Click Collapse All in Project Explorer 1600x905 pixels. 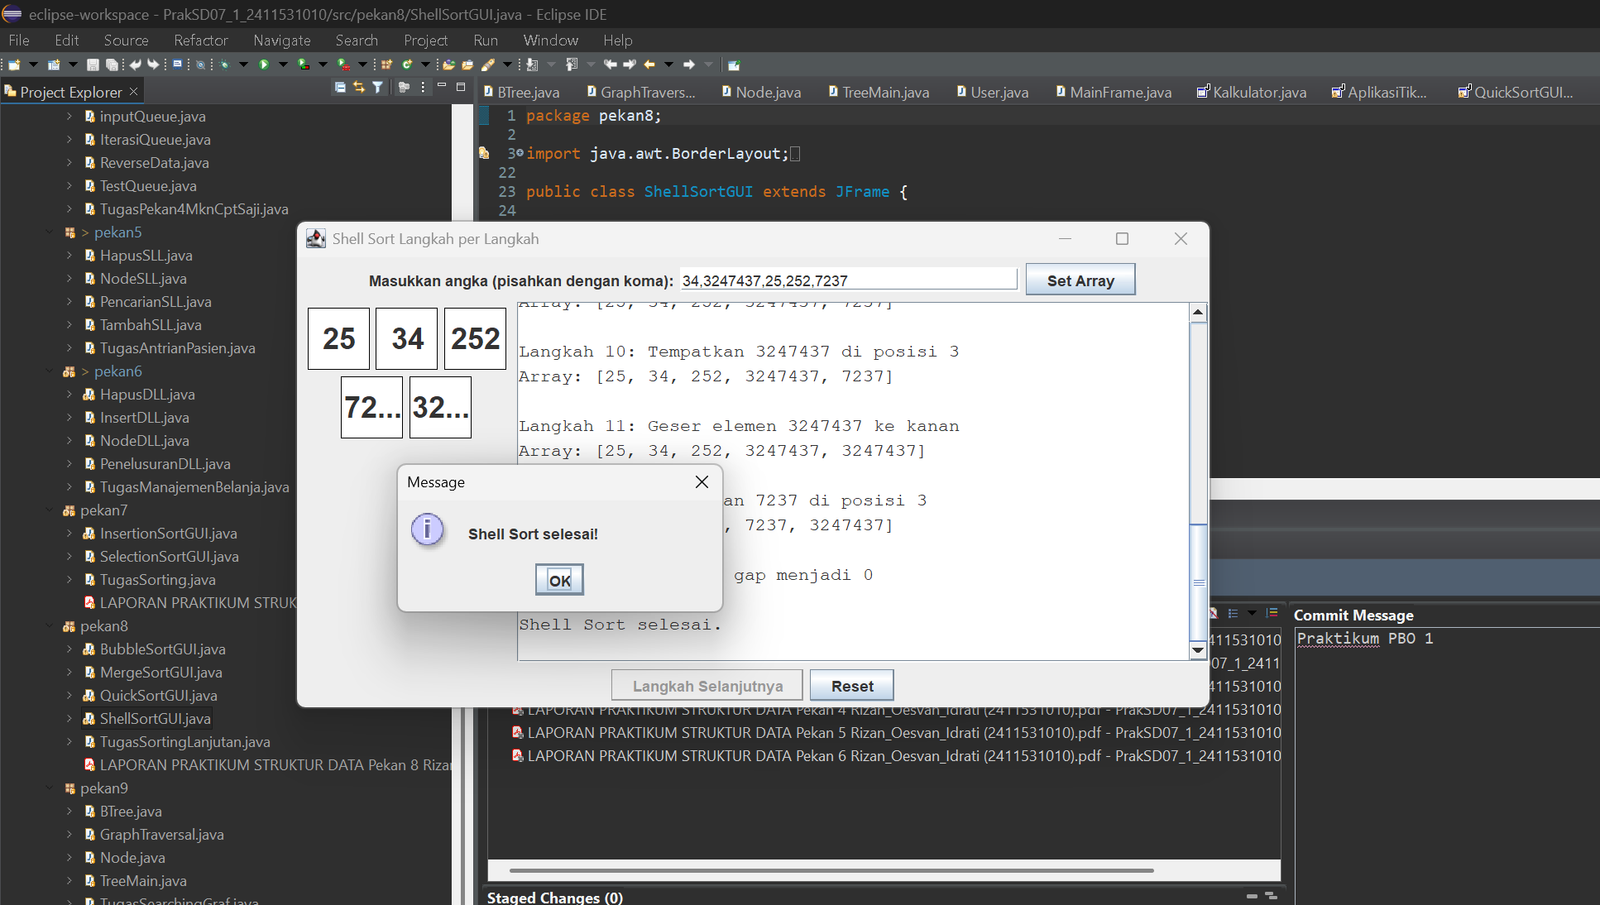tap(340, 88)
